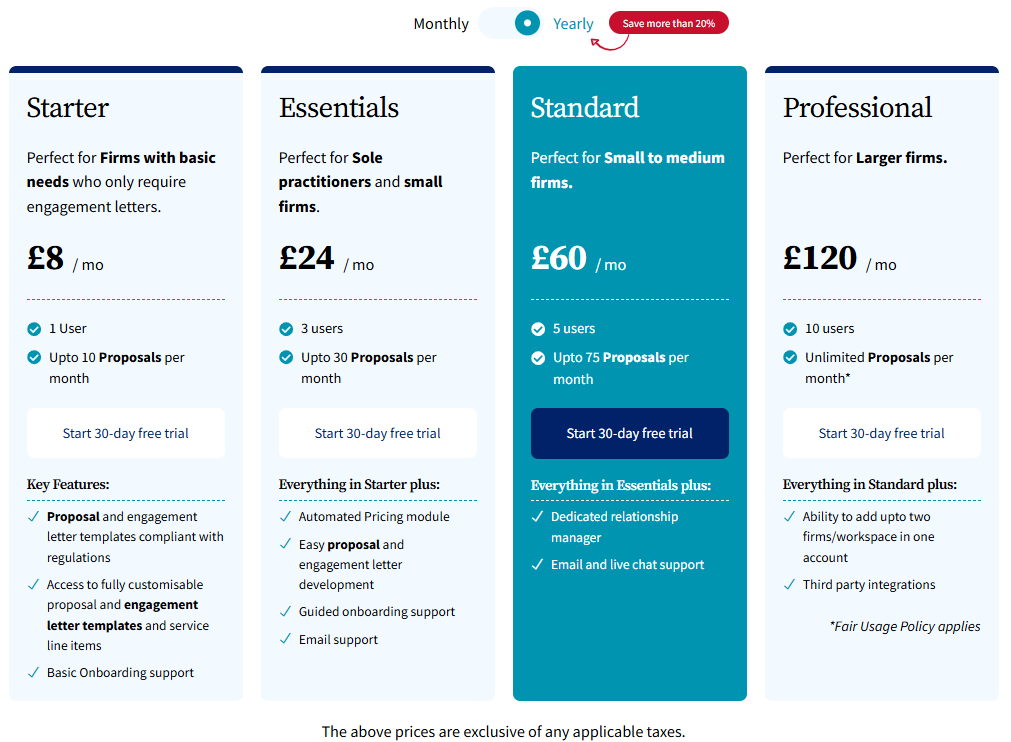Click the "Save more than 20%" badge
Viewport: 1011px width, 742px height.
(x=667, y=22)
